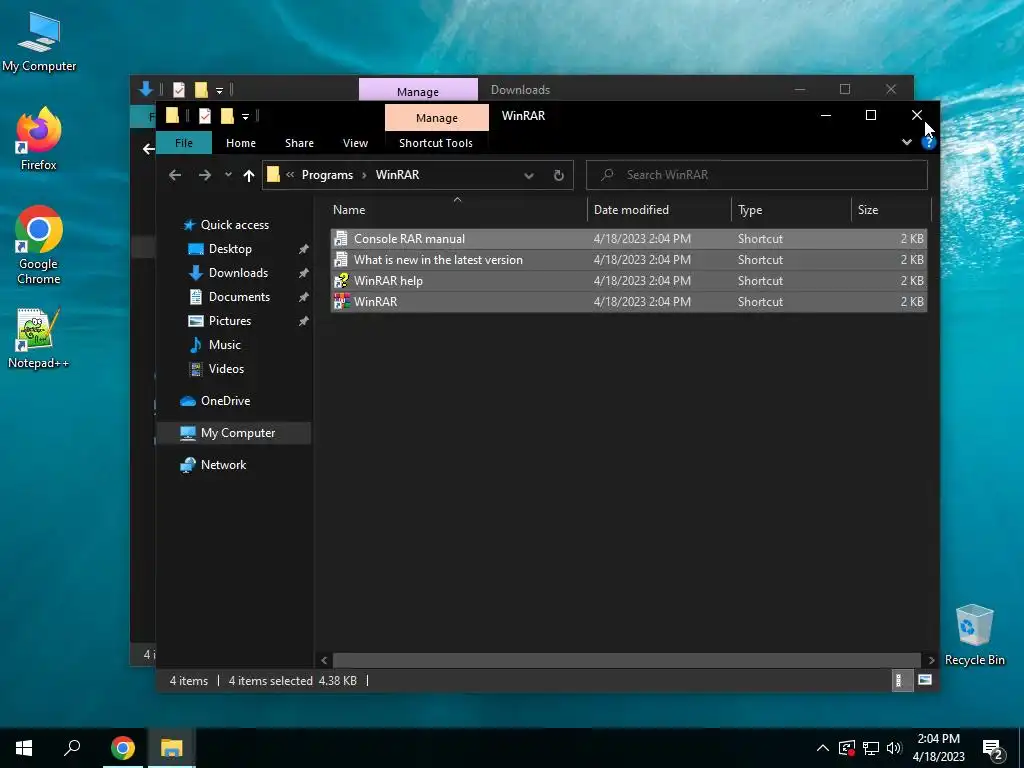
Task: Select the Shortcut Tools tab
Action: point(436,143)
